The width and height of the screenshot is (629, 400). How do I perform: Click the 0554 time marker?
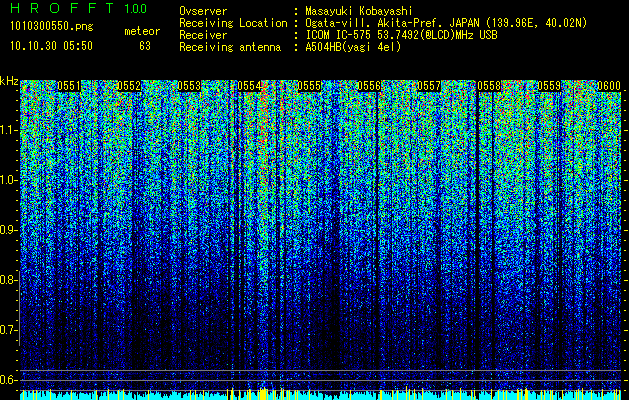pyautogui.click(x=249, y=86)
